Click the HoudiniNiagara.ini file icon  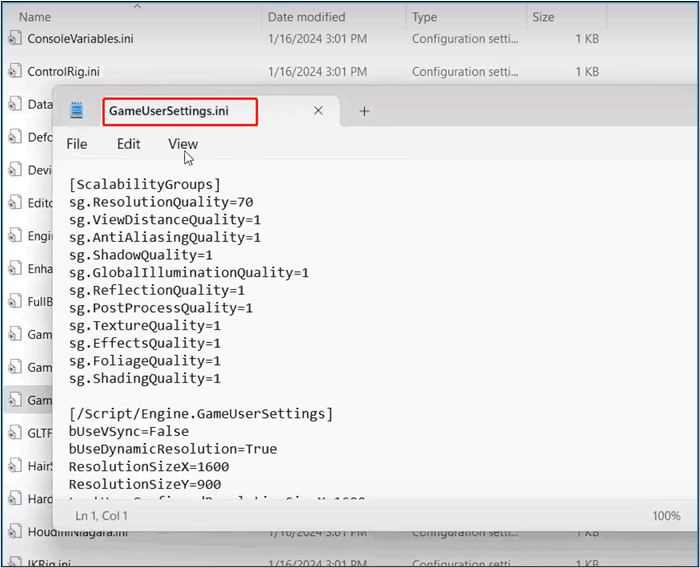(15, 531)
